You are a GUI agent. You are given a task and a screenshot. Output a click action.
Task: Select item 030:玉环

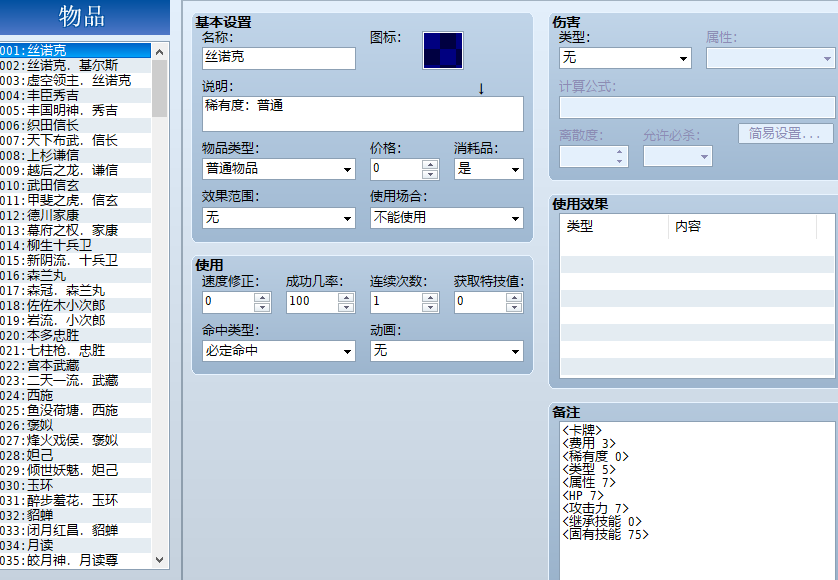(x=75, y=485)
